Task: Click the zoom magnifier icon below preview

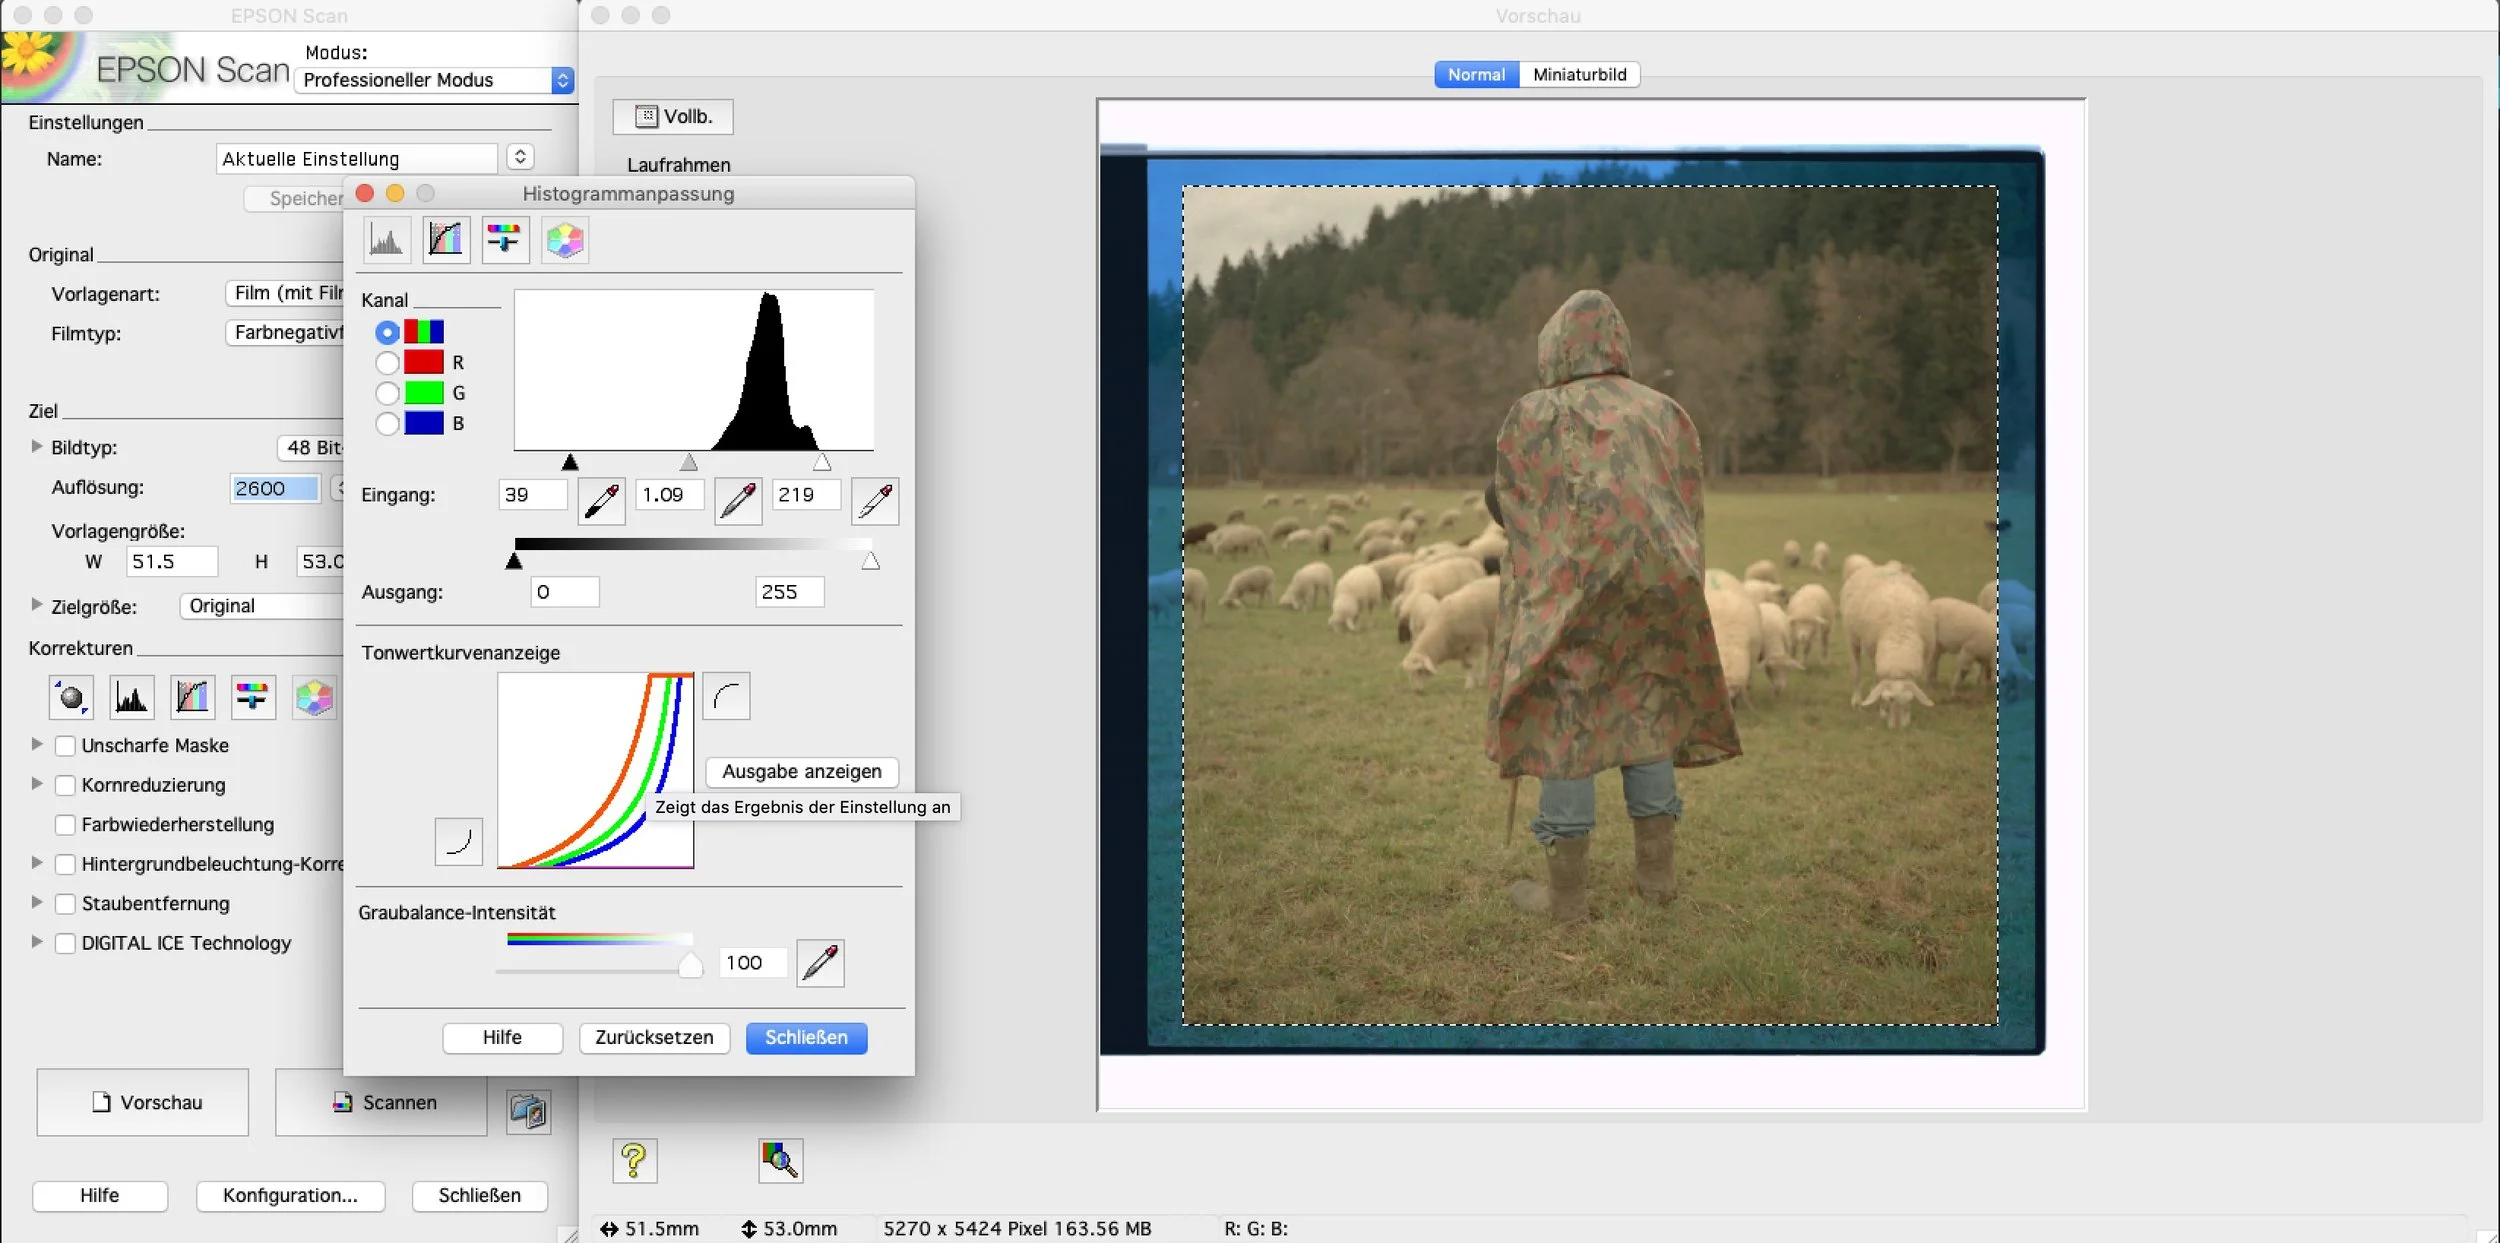Action: click(780, 1160)
